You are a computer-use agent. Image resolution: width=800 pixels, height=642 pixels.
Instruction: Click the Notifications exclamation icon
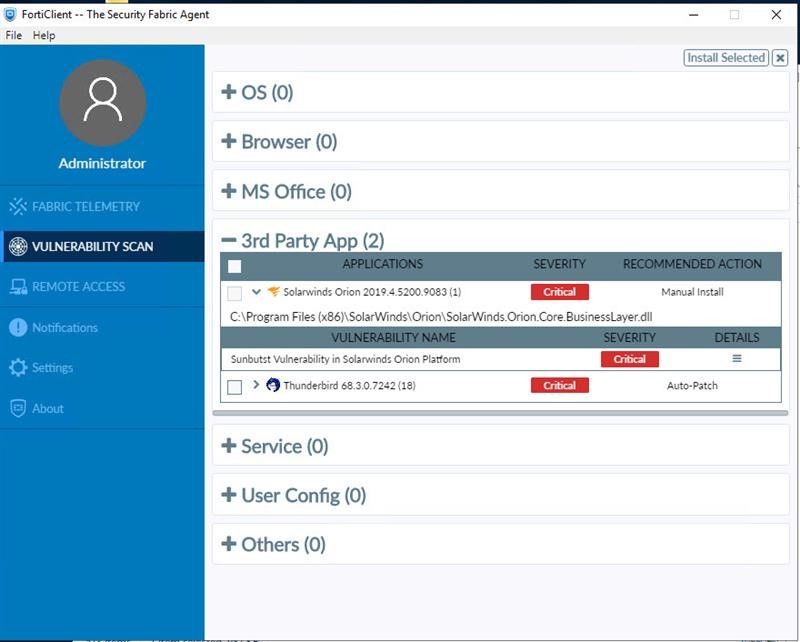(18, 327)
